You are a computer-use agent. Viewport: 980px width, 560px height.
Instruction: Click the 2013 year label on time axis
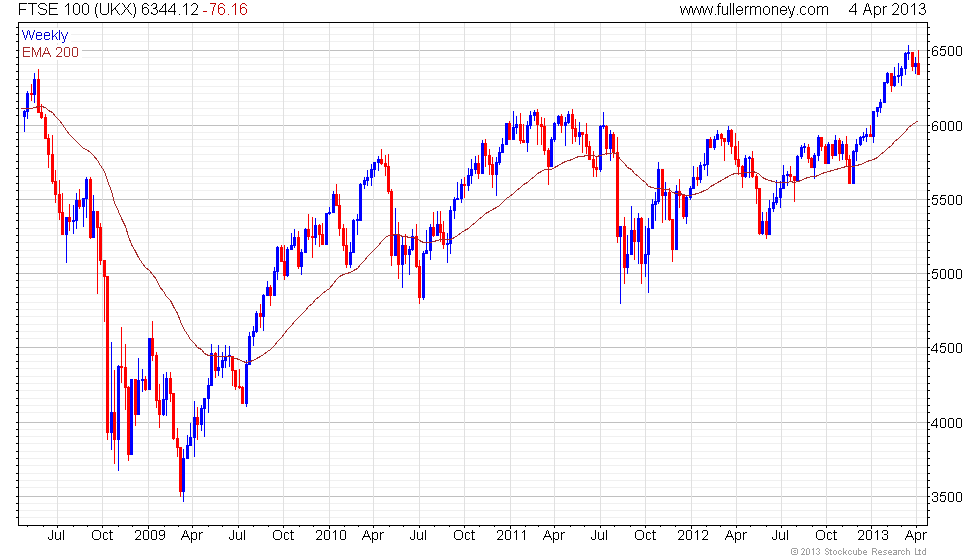(872, 535)
